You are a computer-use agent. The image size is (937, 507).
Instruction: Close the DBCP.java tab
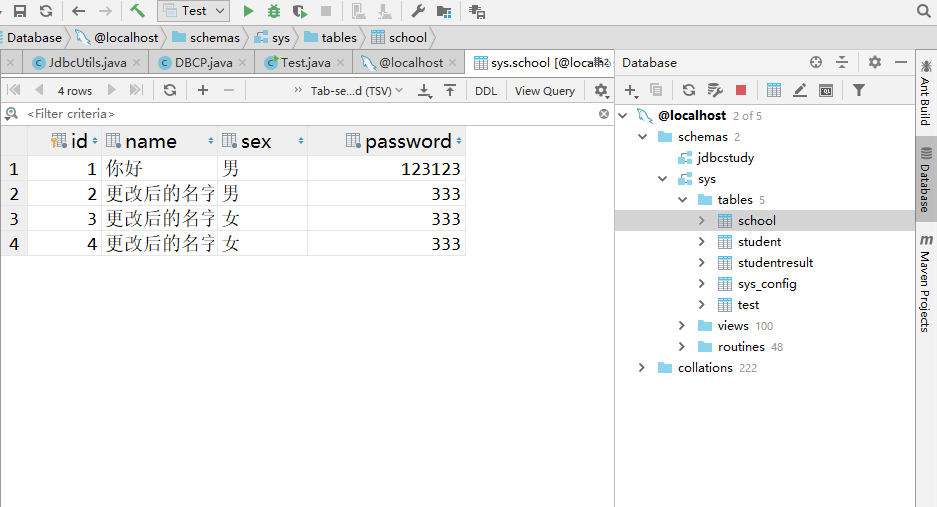pos(243,62)
